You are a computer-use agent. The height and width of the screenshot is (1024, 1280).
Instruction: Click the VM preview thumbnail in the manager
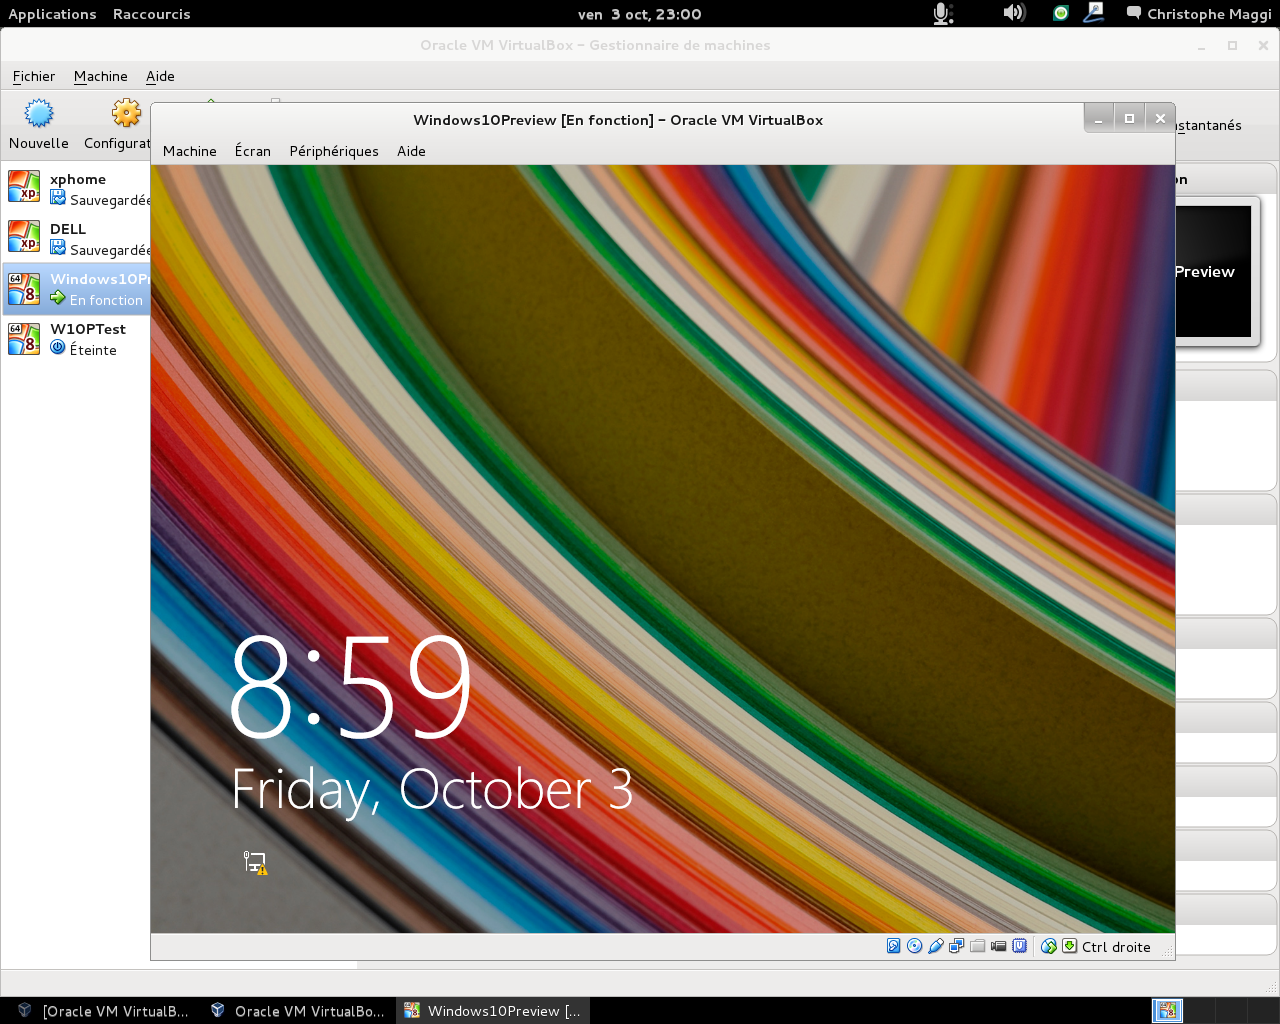coord(1214,271)
